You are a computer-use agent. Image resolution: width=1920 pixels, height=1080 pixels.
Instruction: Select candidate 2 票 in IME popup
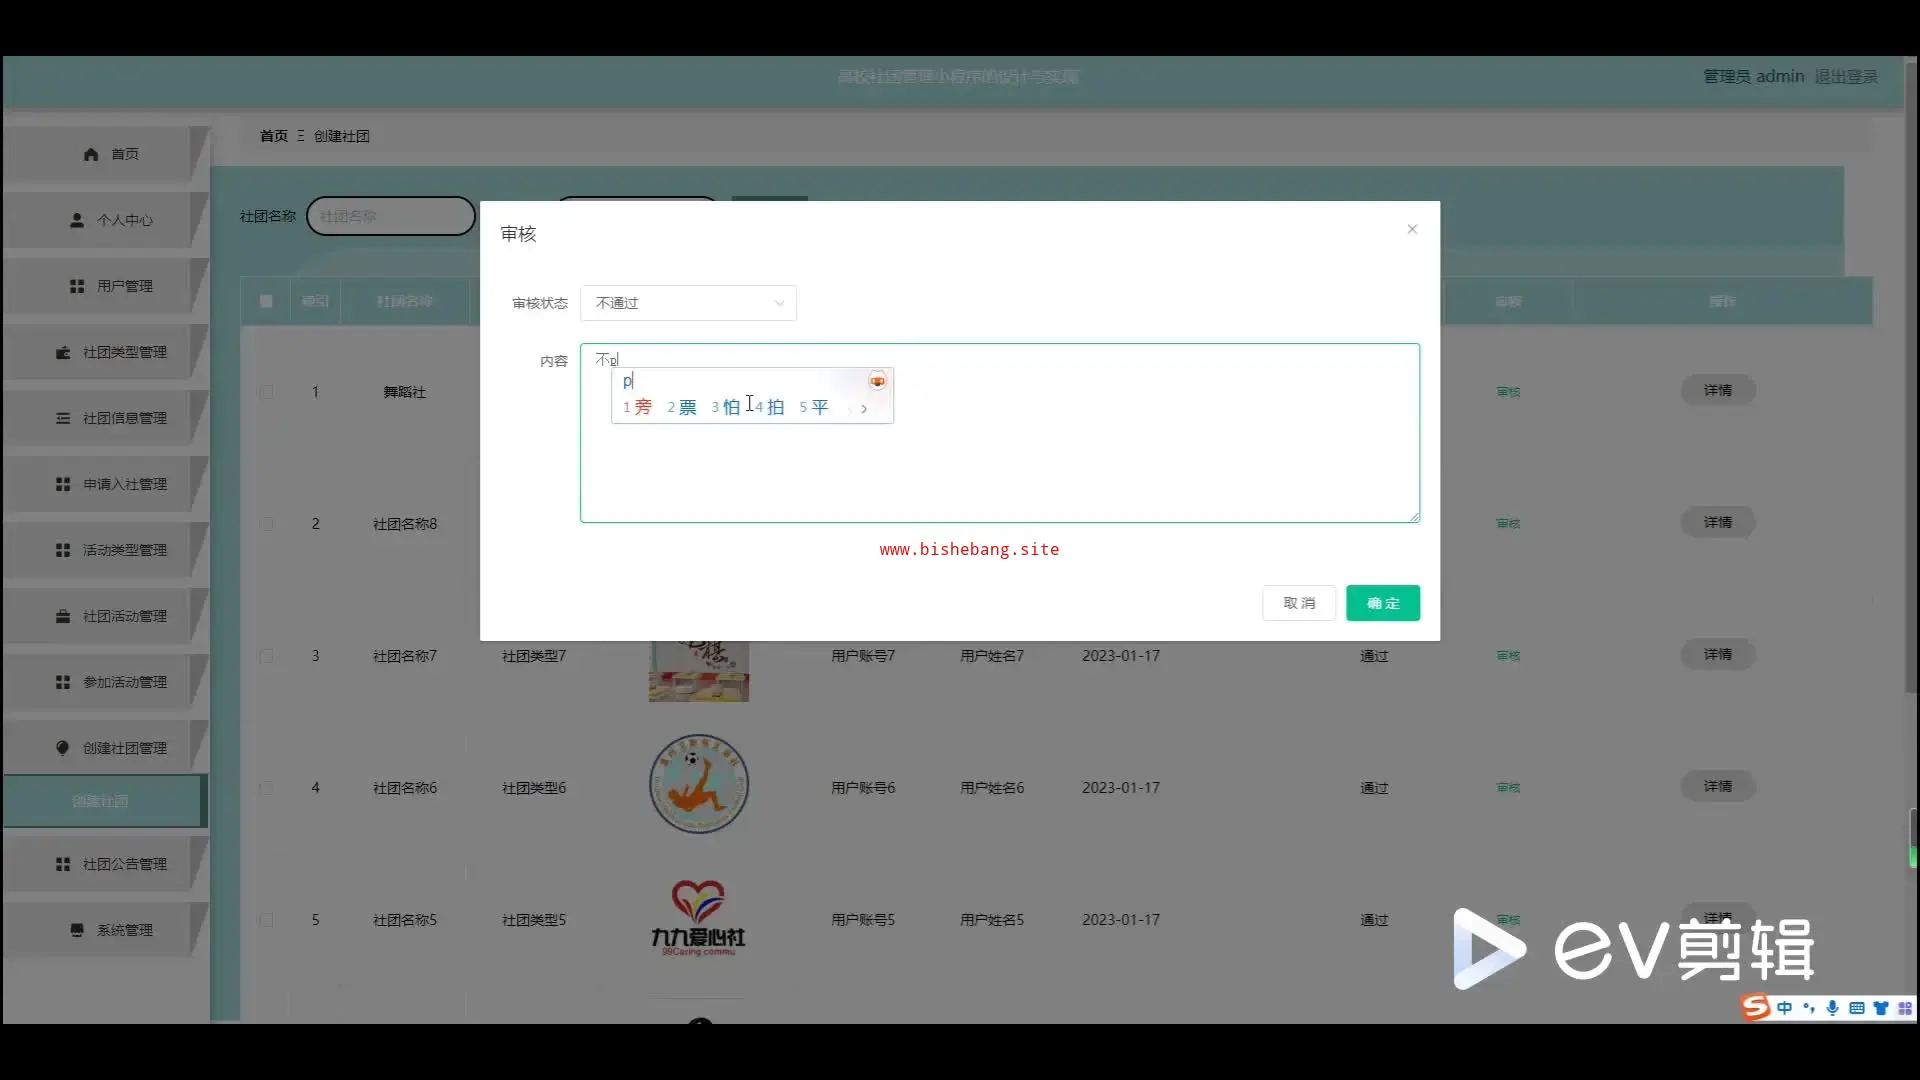(683, 407)
